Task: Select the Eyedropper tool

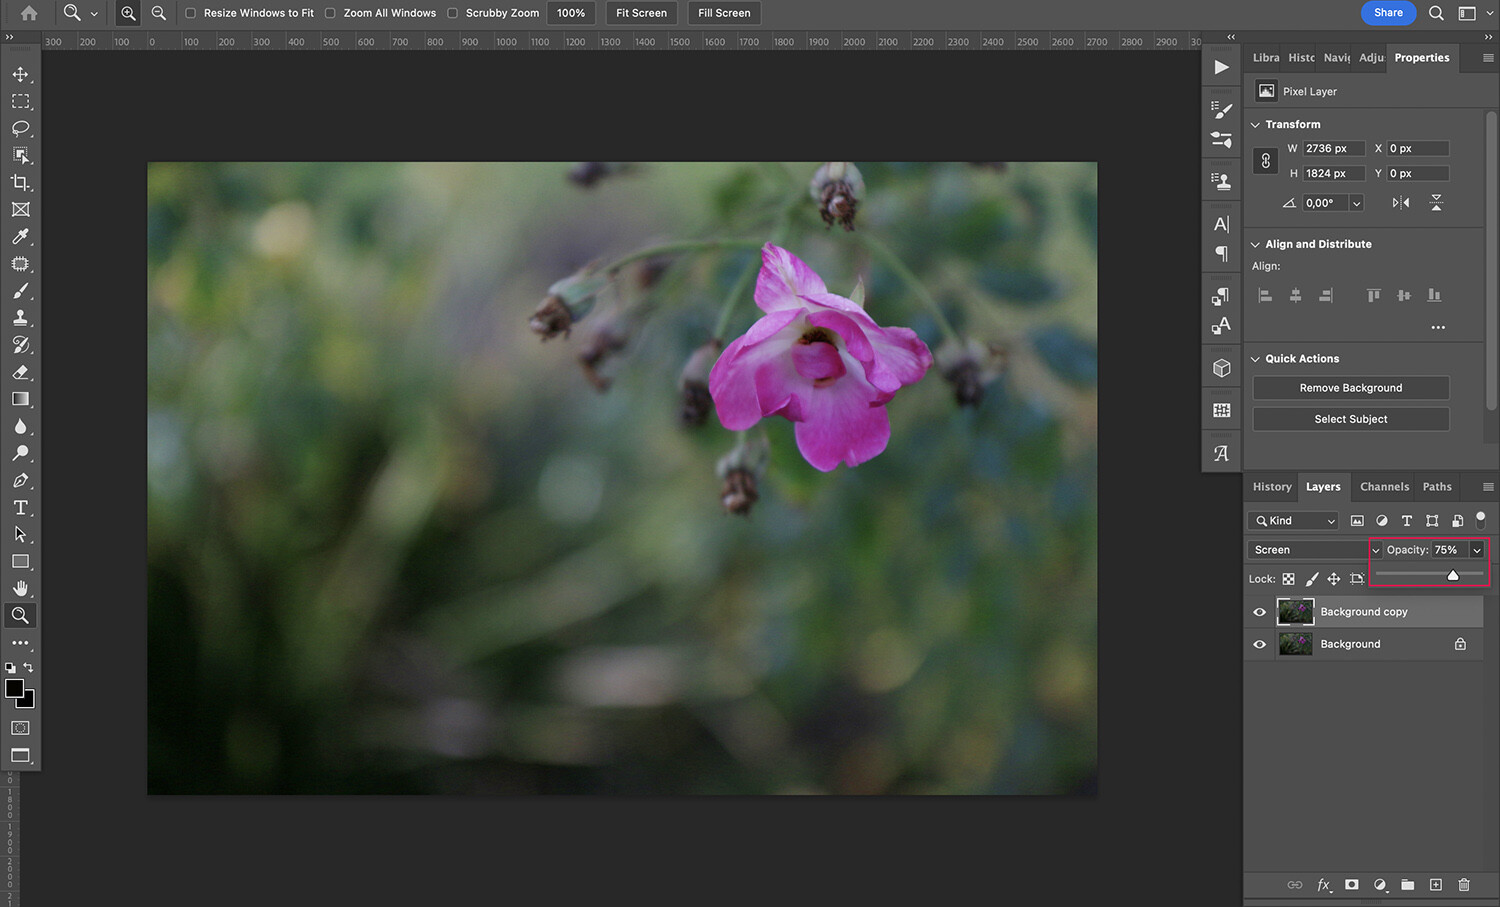Action: pyautogui.click(x=20, y=237)
